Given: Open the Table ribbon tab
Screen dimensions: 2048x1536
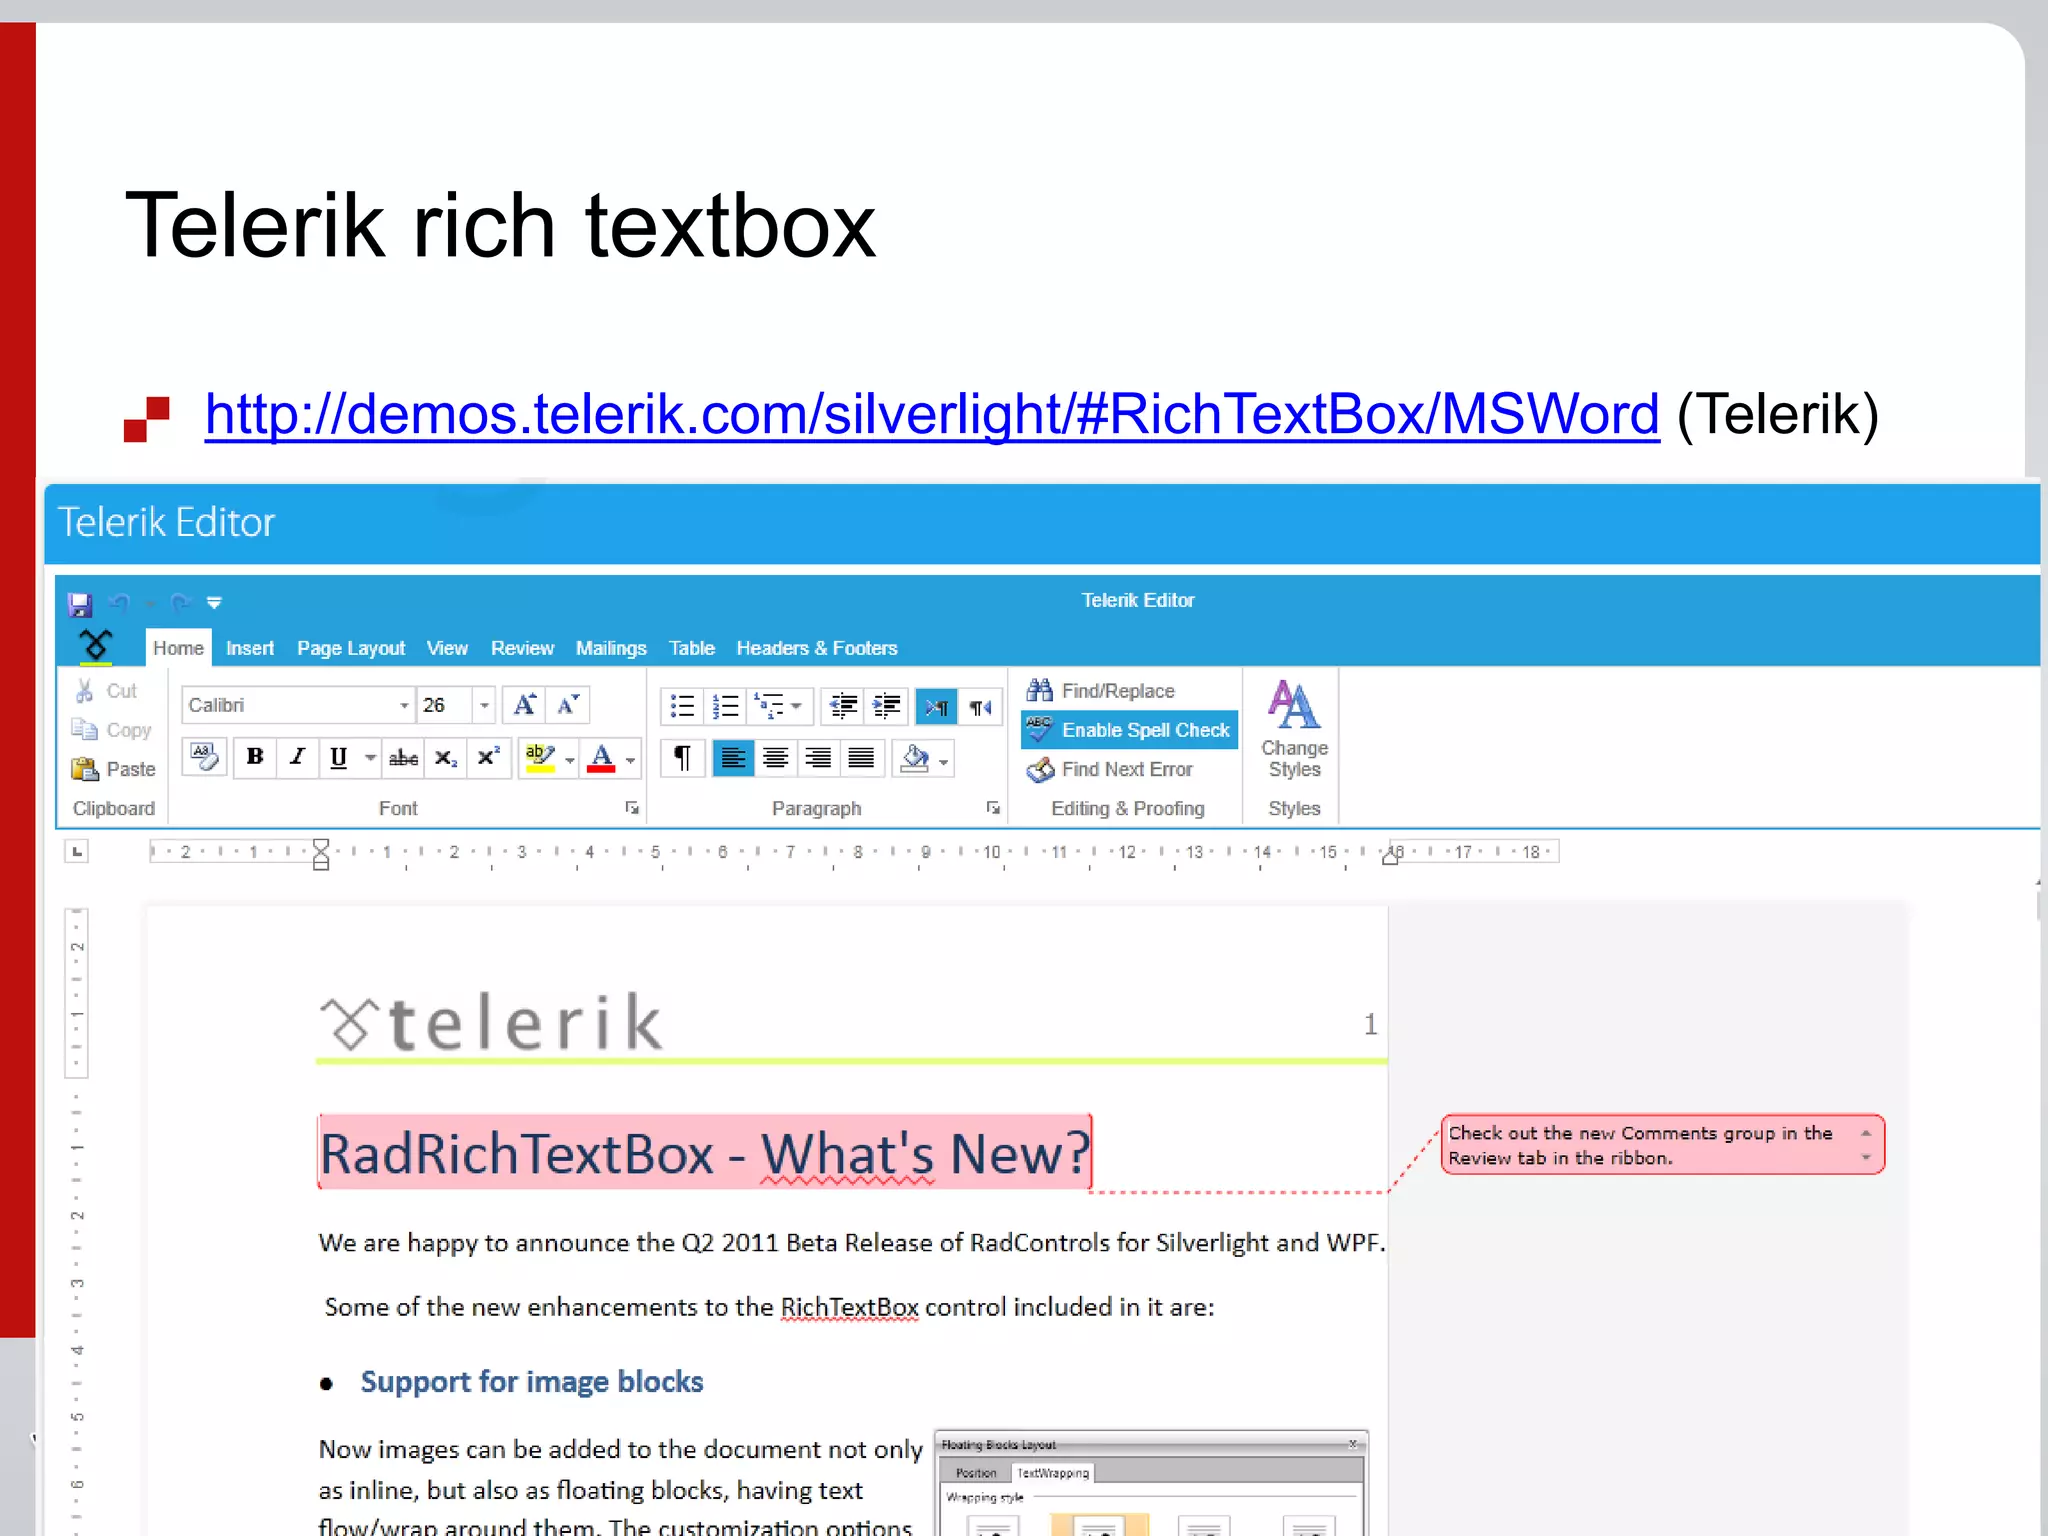Looking at the screenshot, I should [x=692, y=648].
